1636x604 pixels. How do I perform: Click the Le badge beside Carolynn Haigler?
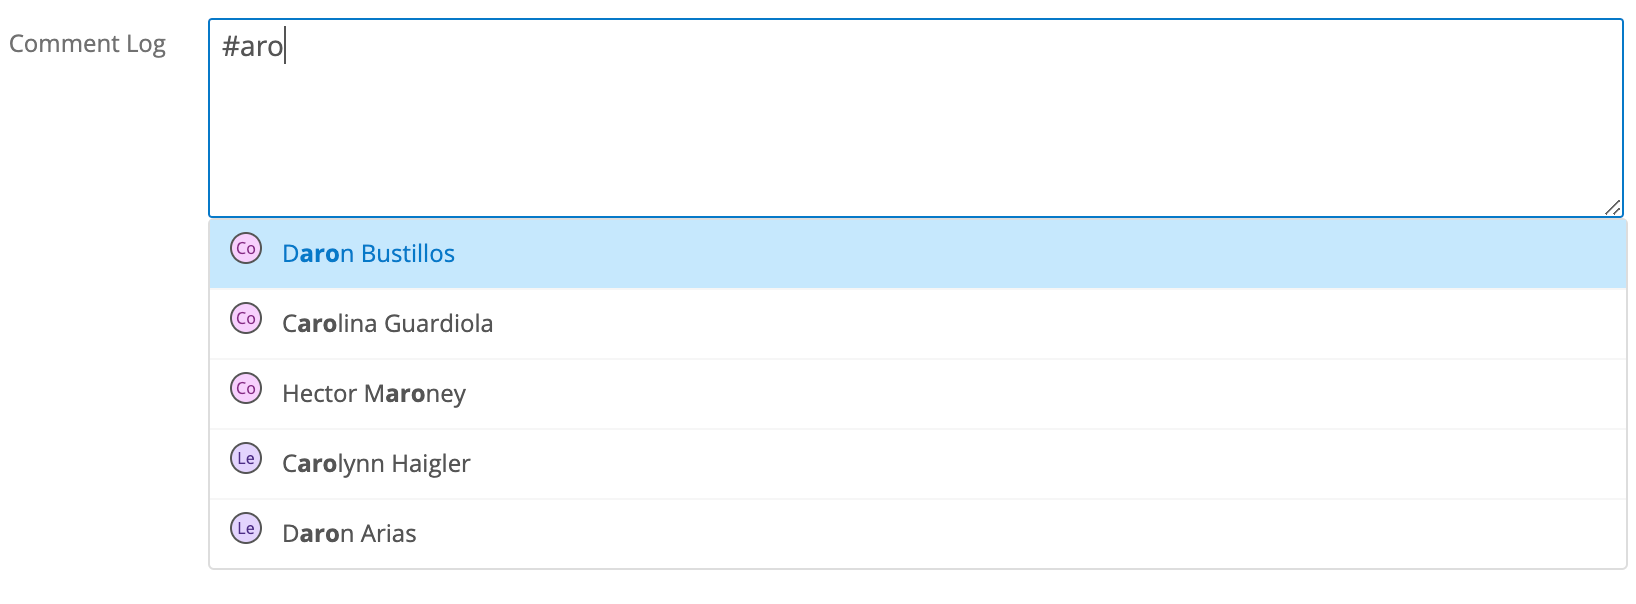point(246,458)
